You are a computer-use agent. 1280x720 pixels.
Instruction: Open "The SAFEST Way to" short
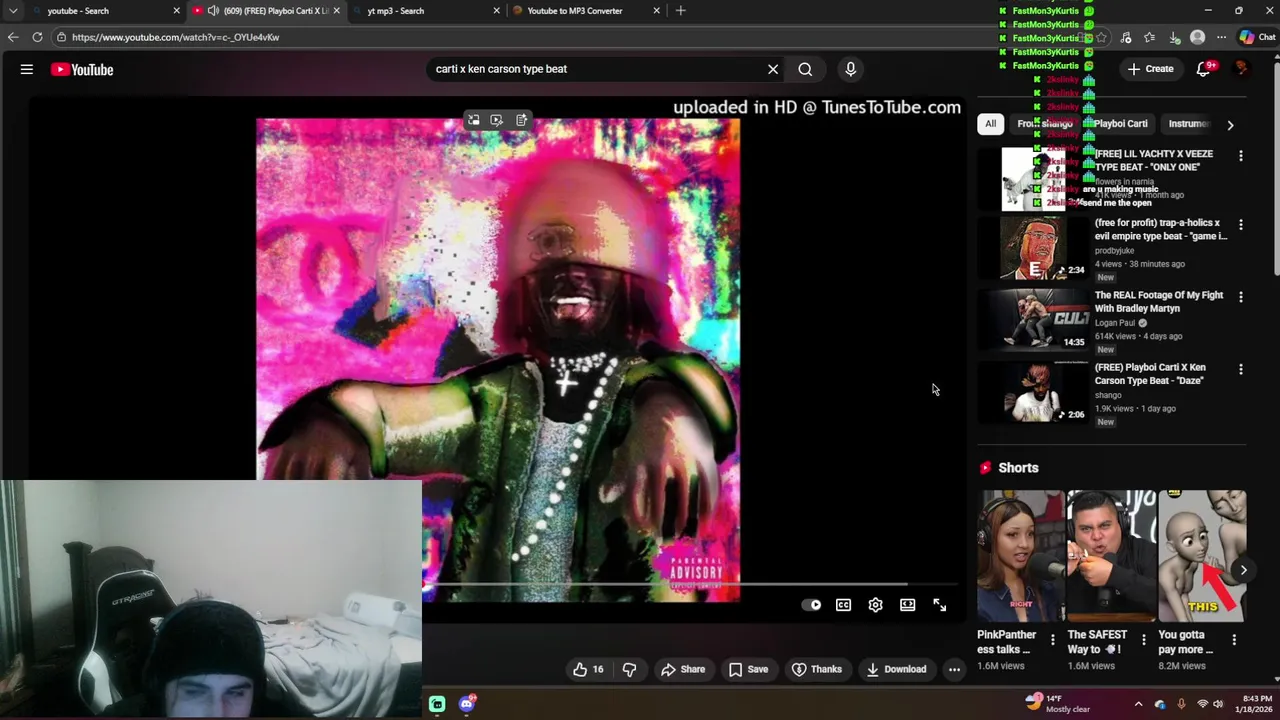point(1111,556)
